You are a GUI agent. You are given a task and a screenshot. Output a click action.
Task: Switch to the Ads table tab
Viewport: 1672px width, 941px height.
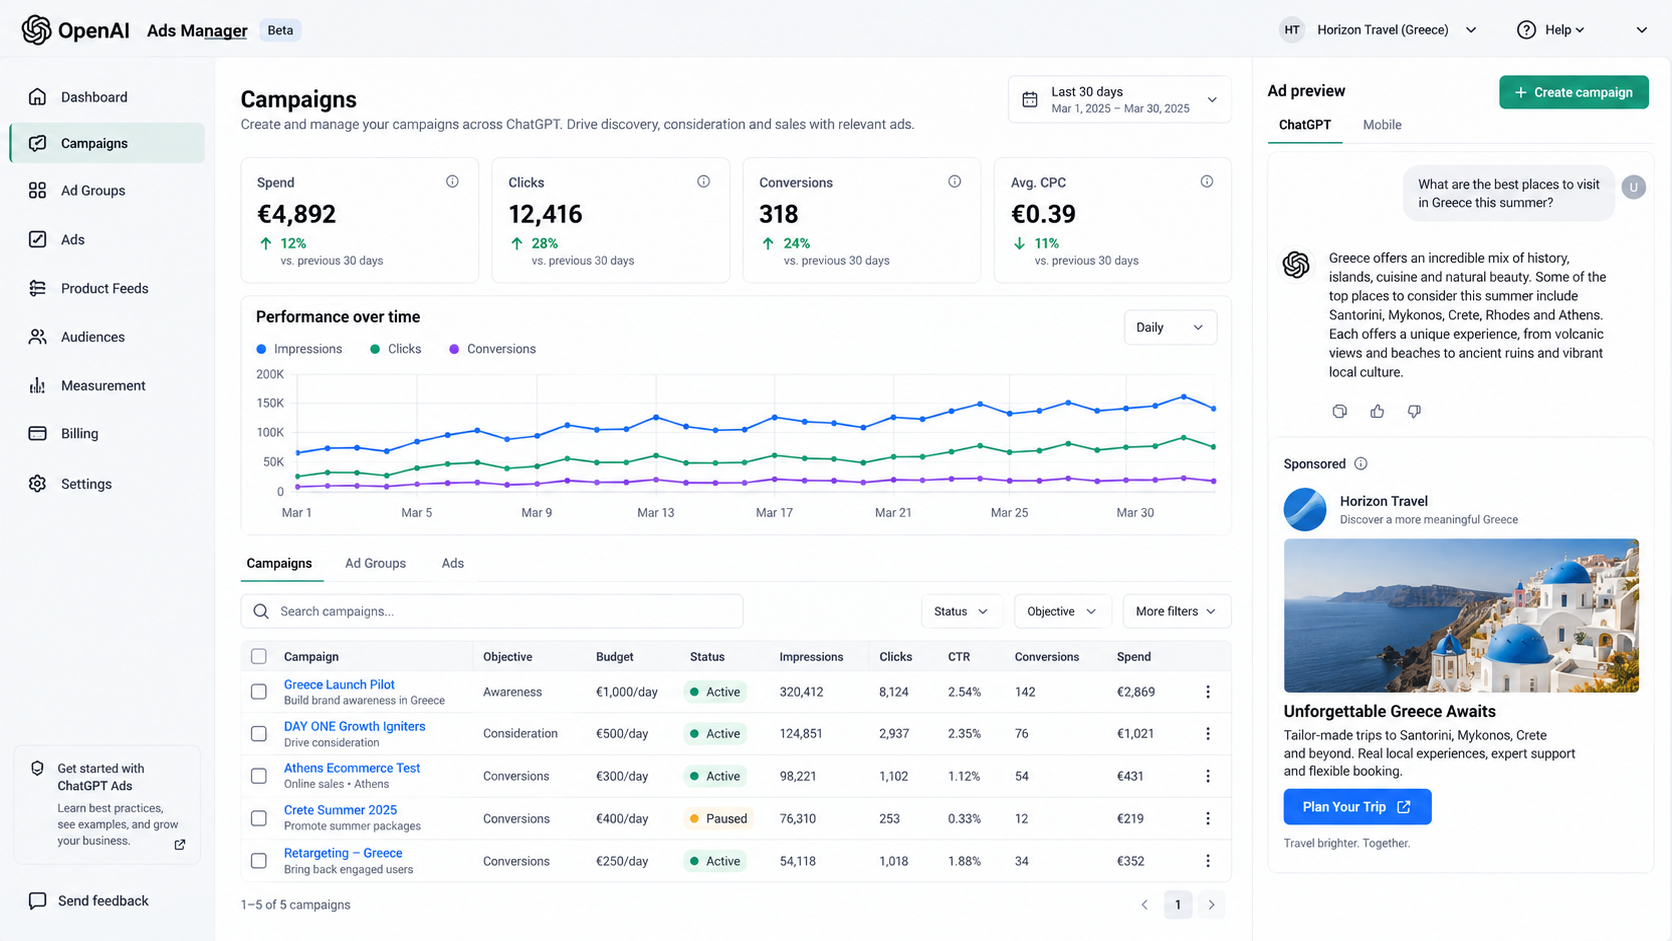tap(453, 563)
